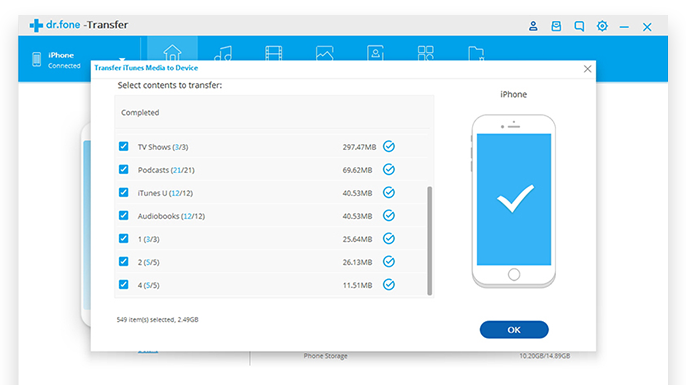Minimize the dr.fone window

click(624, 27)
